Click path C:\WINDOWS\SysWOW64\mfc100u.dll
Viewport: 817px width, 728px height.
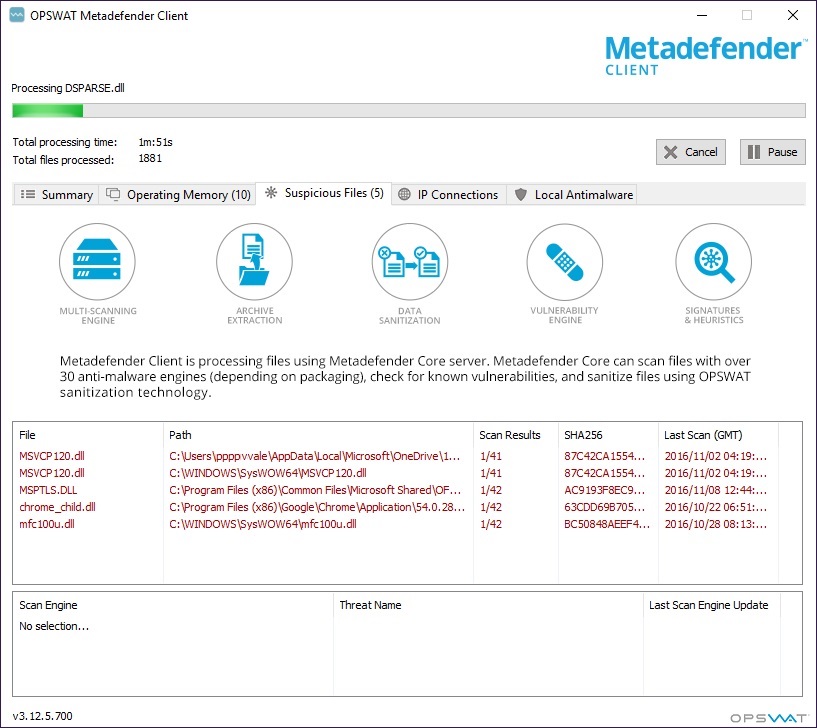coord(263,524)
